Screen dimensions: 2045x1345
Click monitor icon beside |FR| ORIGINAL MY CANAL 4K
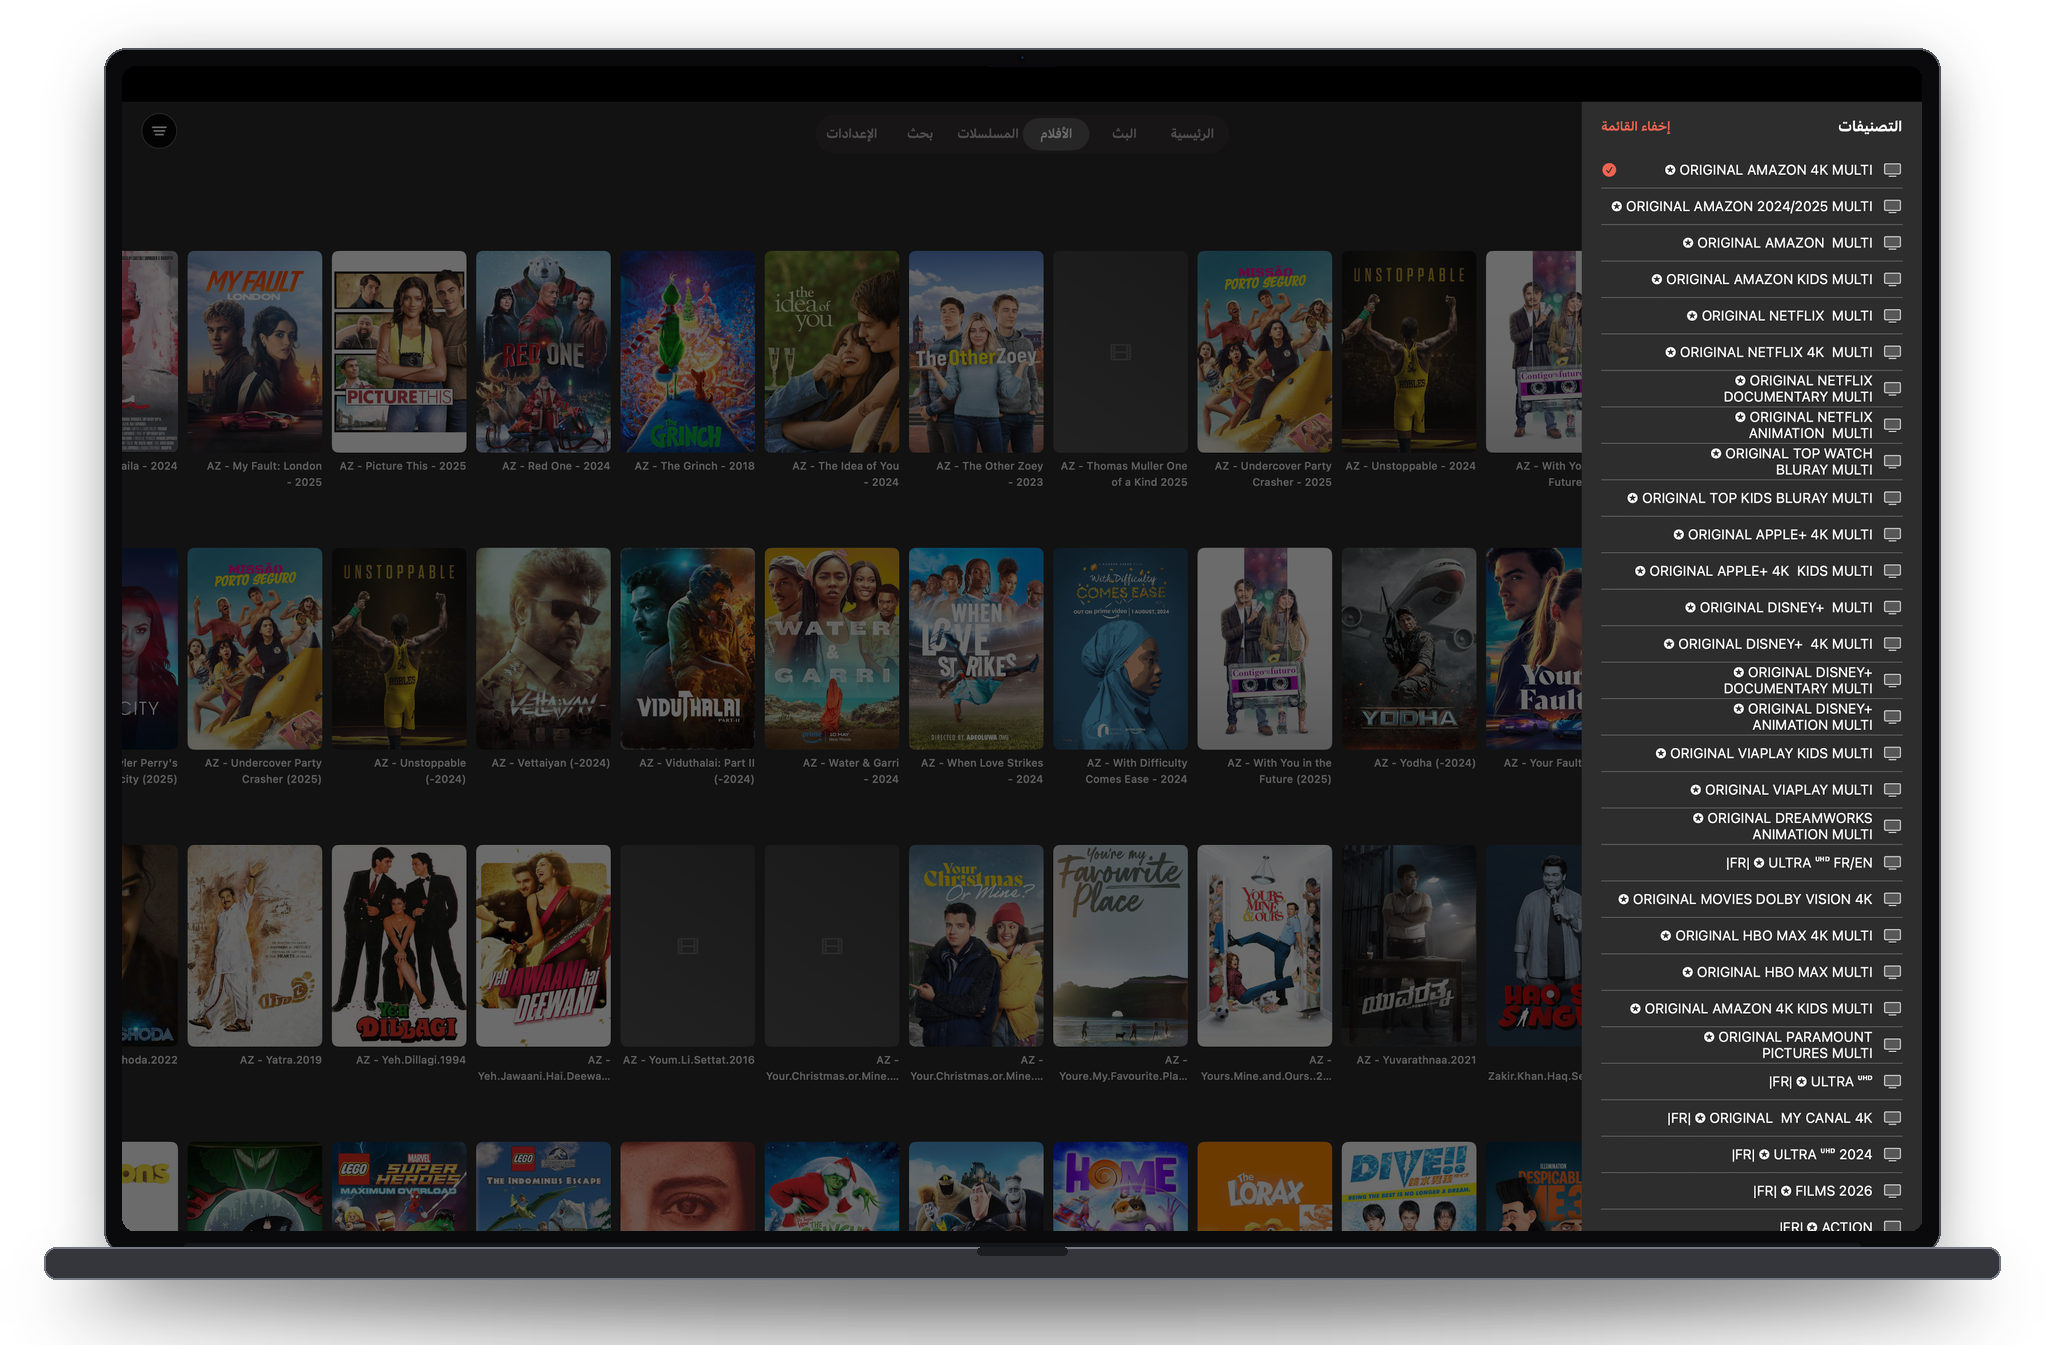tap(1892, 1118)
